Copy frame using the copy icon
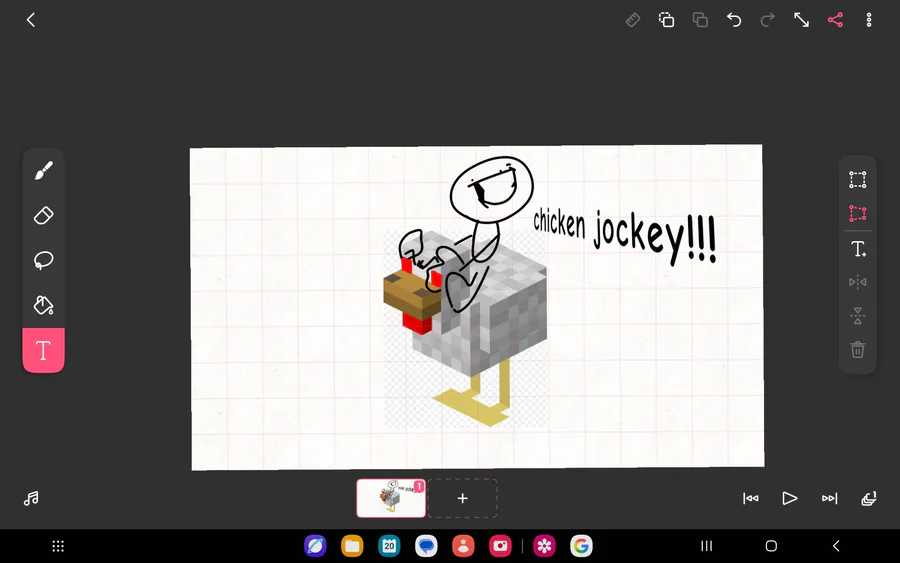 click(x=666, y=20)
